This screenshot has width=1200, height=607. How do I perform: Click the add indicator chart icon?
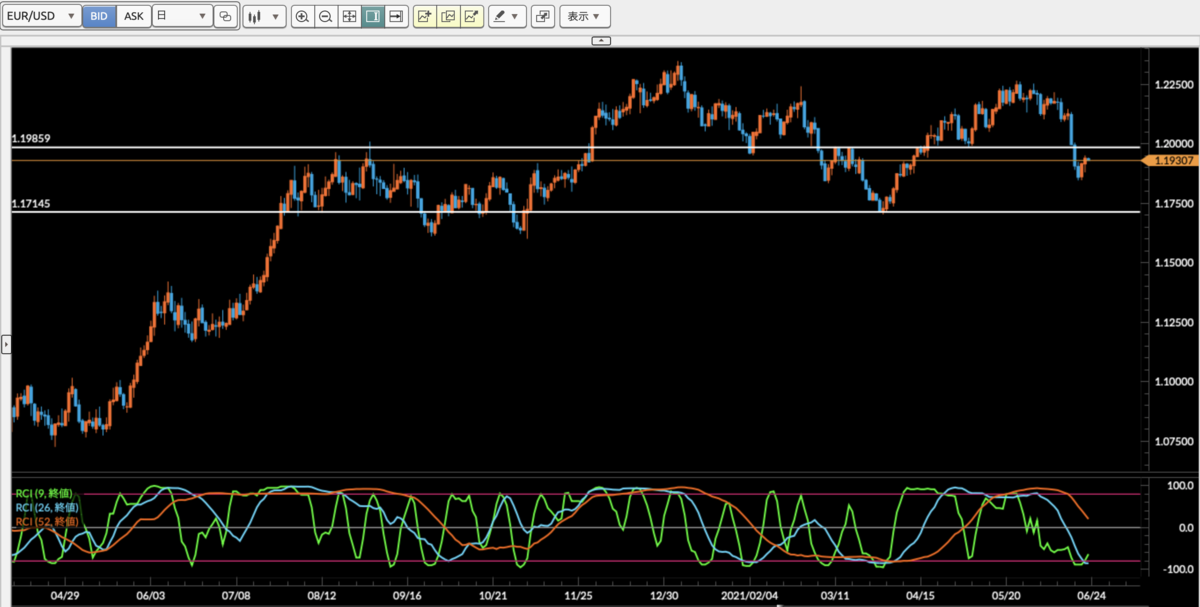coord(425,16)
